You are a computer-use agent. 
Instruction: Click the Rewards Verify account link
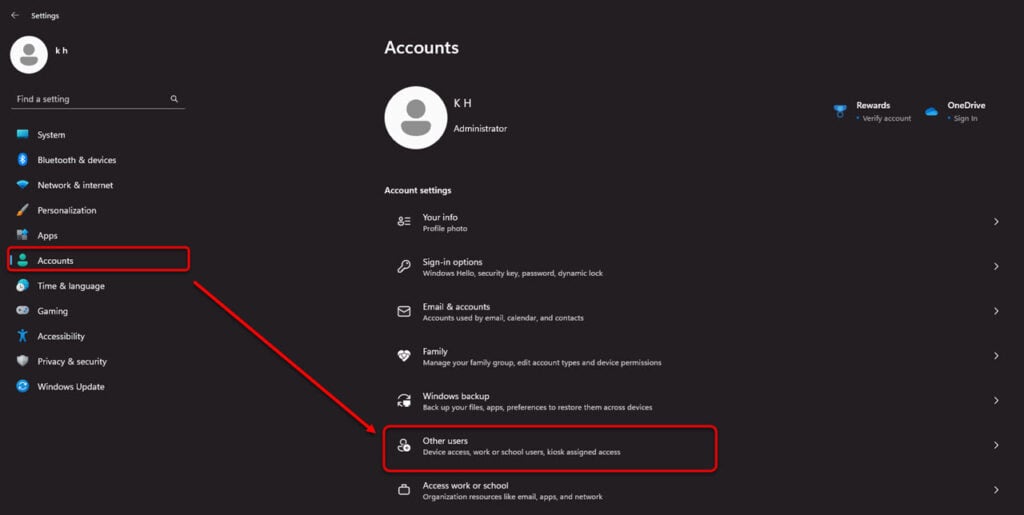tap(886, 119)
